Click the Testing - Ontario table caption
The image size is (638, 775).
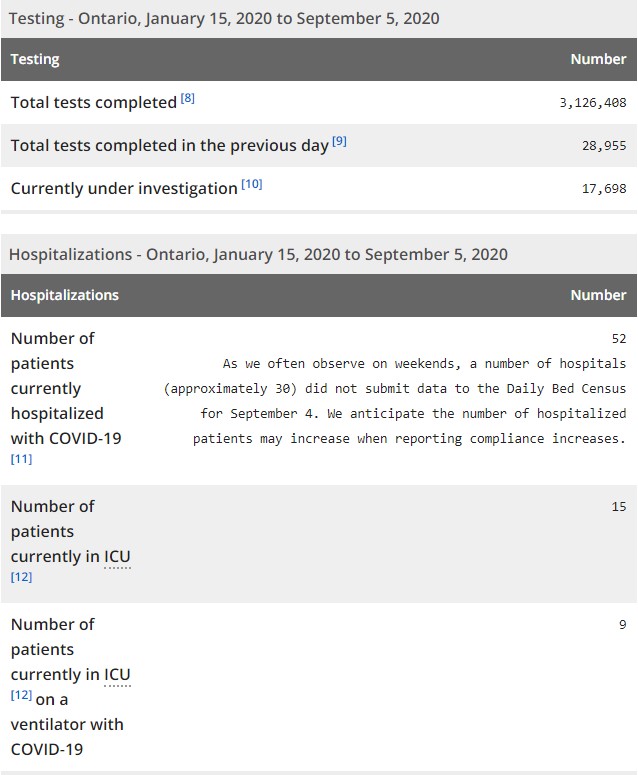224,18
